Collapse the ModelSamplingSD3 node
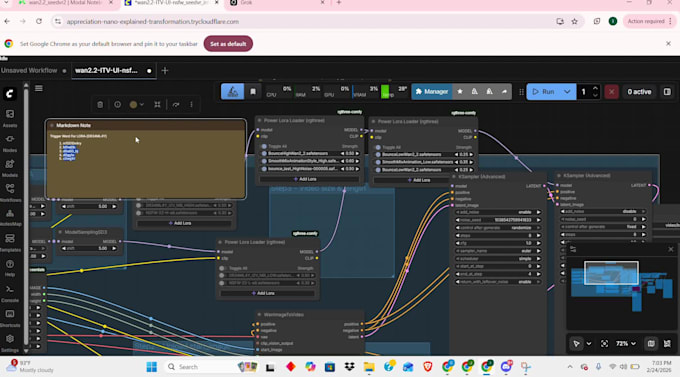This screenshot has width=680, height=377. [x=60, y=232]
